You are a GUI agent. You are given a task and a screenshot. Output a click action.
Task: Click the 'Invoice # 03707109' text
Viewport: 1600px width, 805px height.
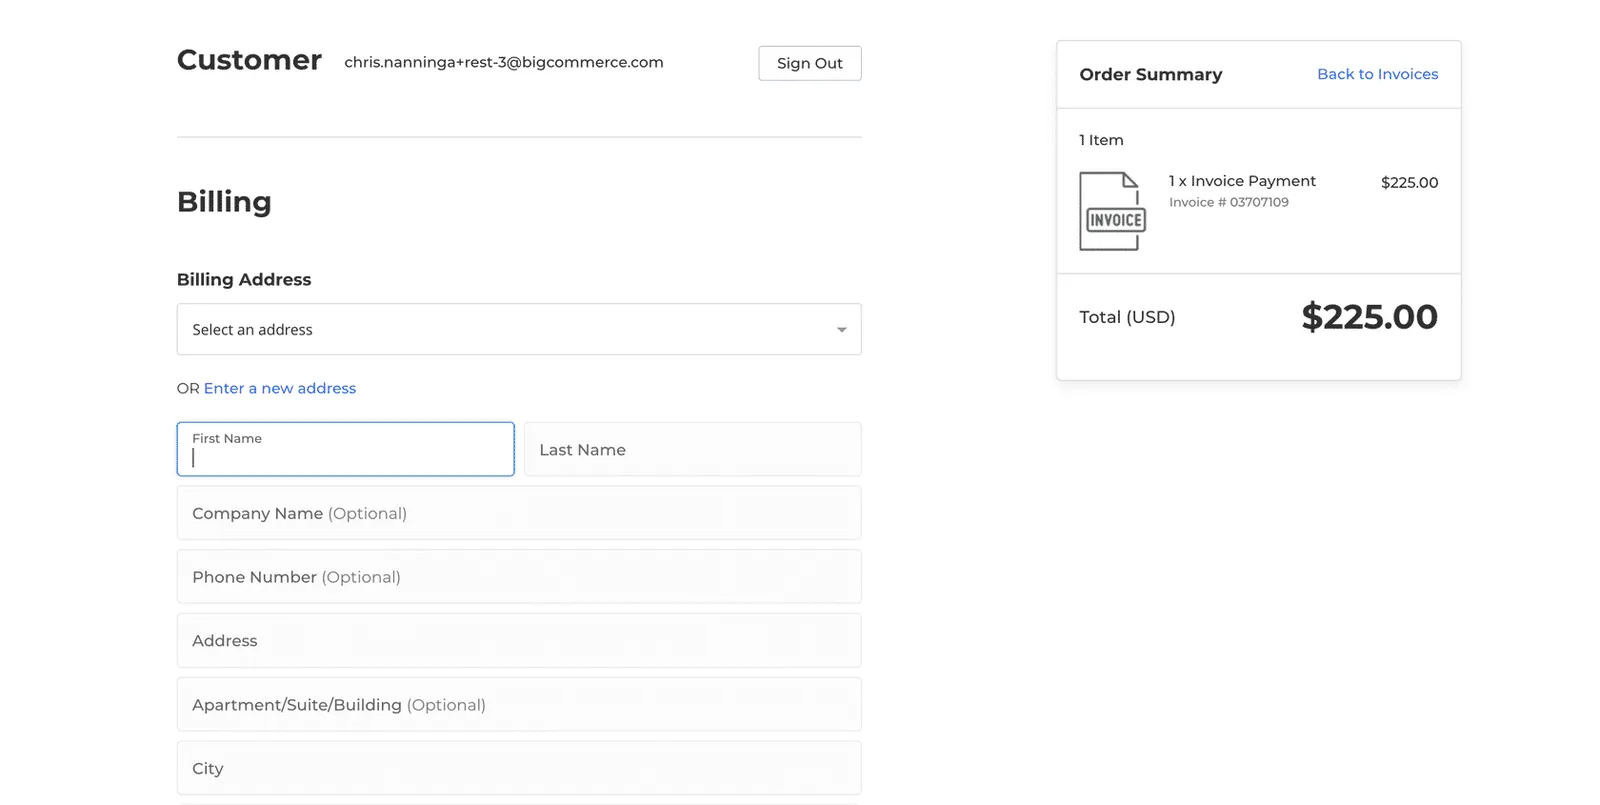point(1229,202)
